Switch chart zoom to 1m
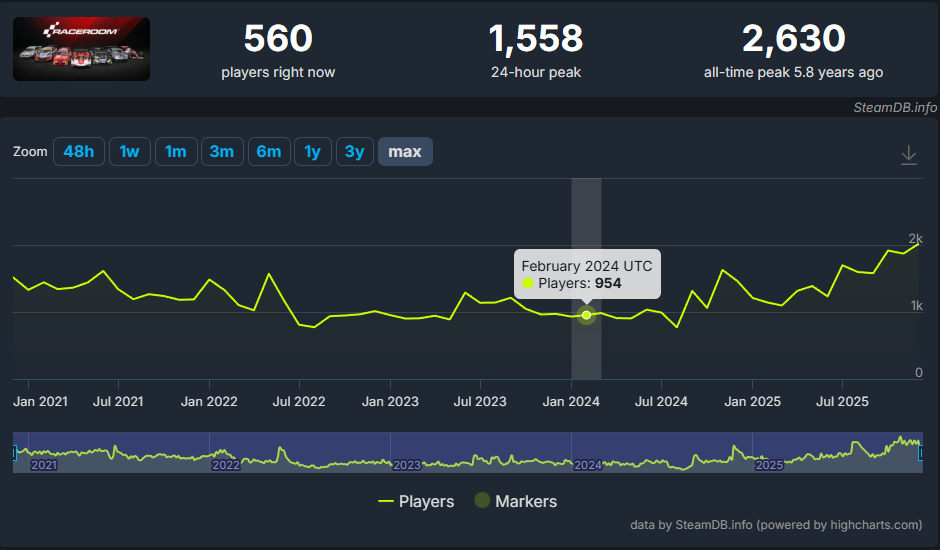 175,152
